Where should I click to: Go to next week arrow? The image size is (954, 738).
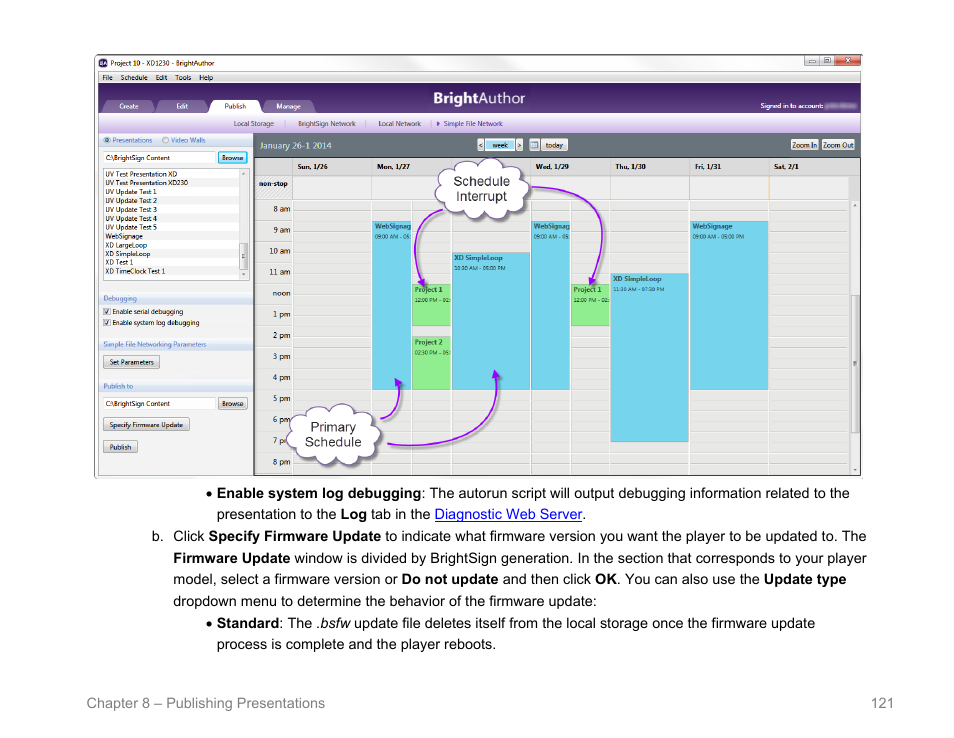click(x=519, y=145)
